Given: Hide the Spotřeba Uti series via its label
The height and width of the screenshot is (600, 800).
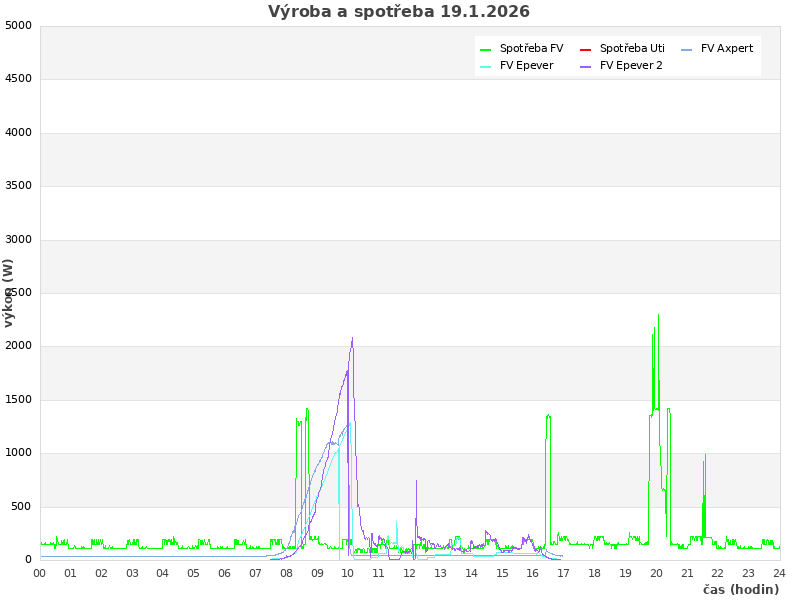Looking at the screenshot, I should coord(632,48).
